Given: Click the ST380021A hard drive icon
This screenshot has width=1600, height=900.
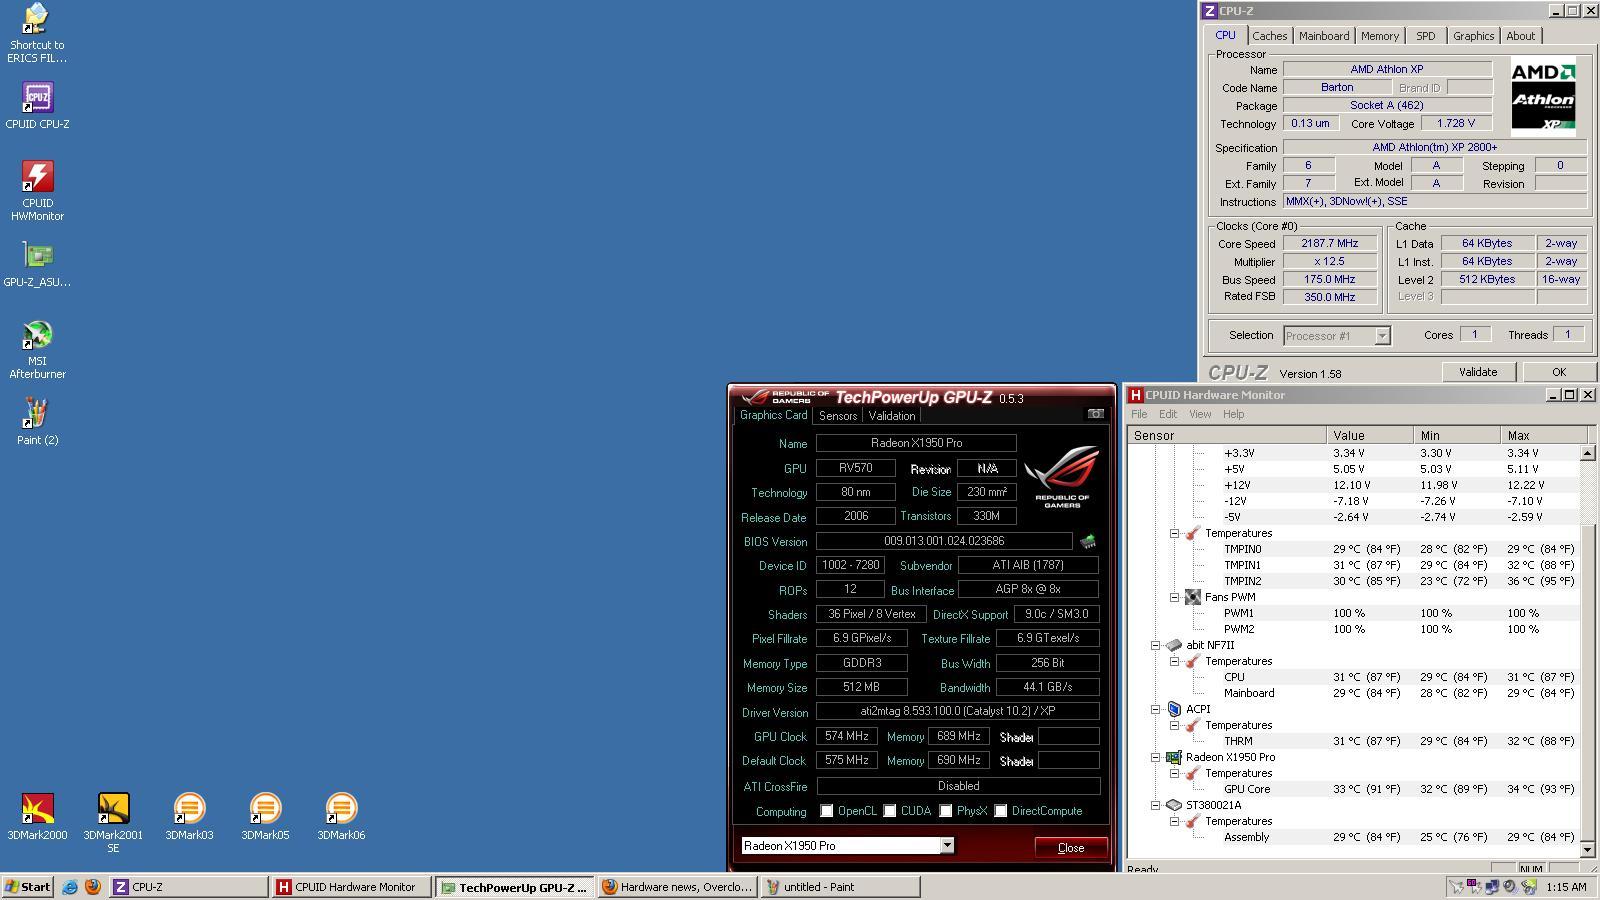Looking at the screenshot, I should (1174, 805).
